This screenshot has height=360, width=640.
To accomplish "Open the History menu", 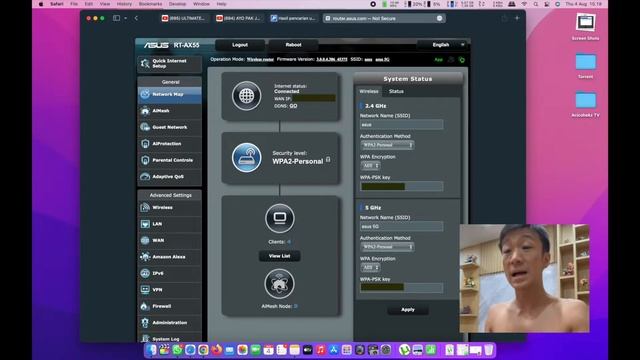I will tap(124, 4).
